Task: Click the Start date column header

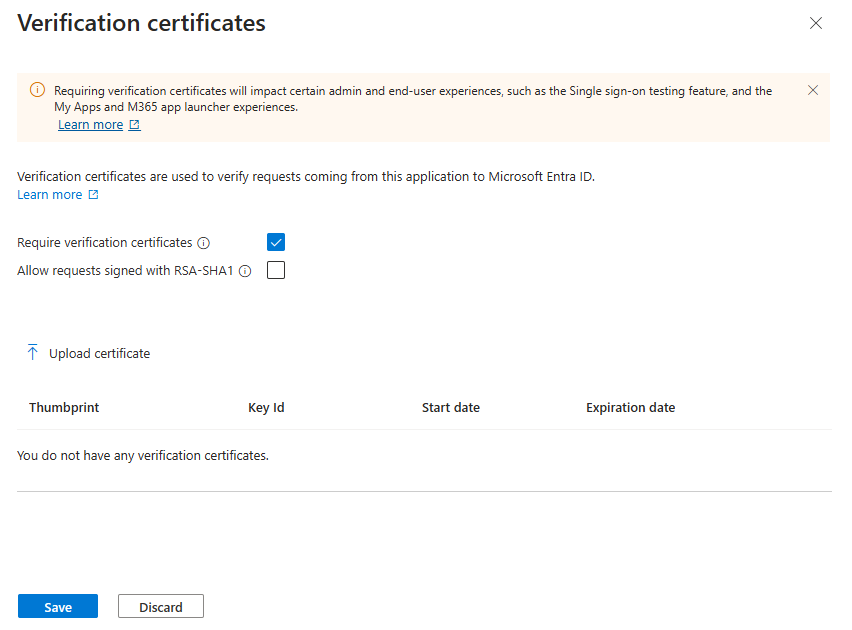Action: 450,408
